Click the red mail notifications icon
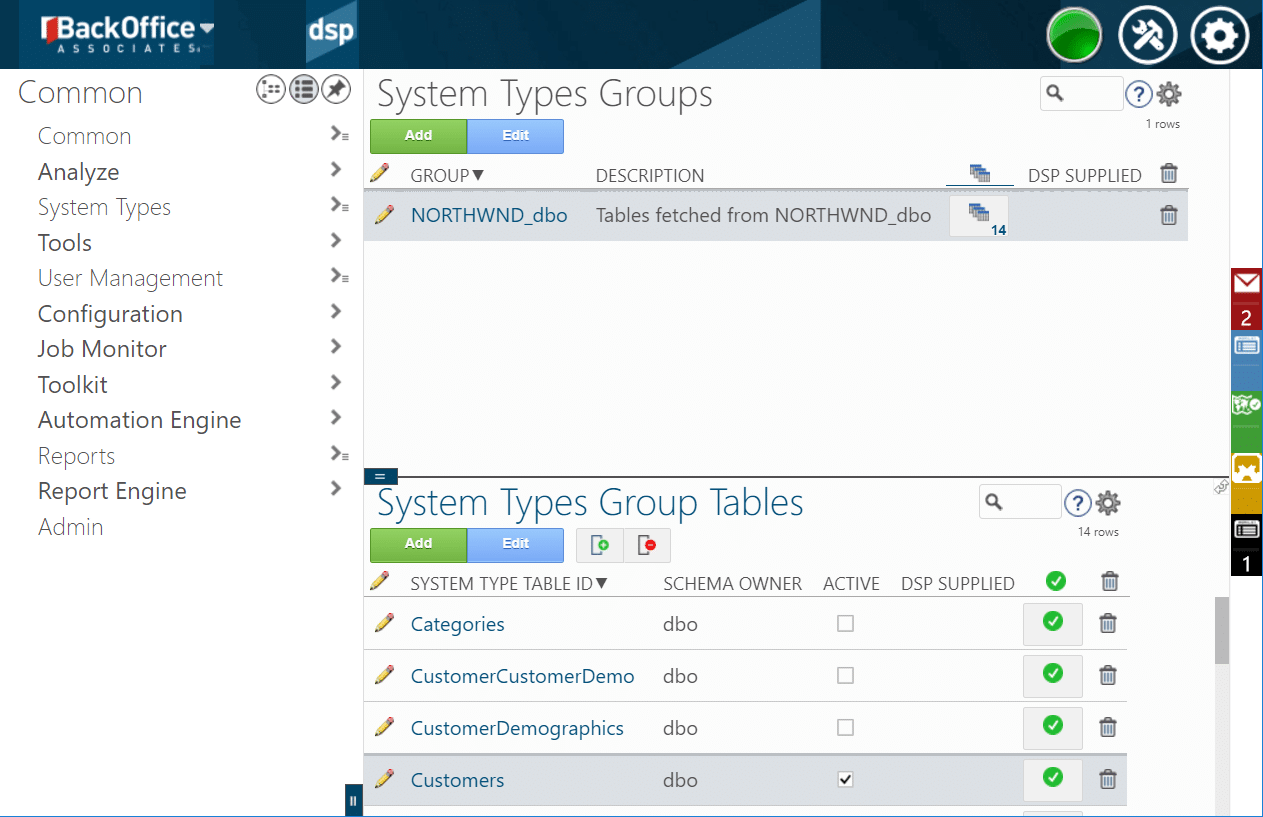 (1246, 284)
